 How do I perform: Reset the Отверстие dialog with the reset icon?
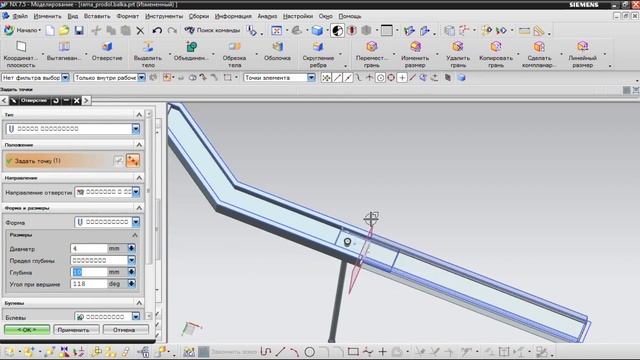56,100
